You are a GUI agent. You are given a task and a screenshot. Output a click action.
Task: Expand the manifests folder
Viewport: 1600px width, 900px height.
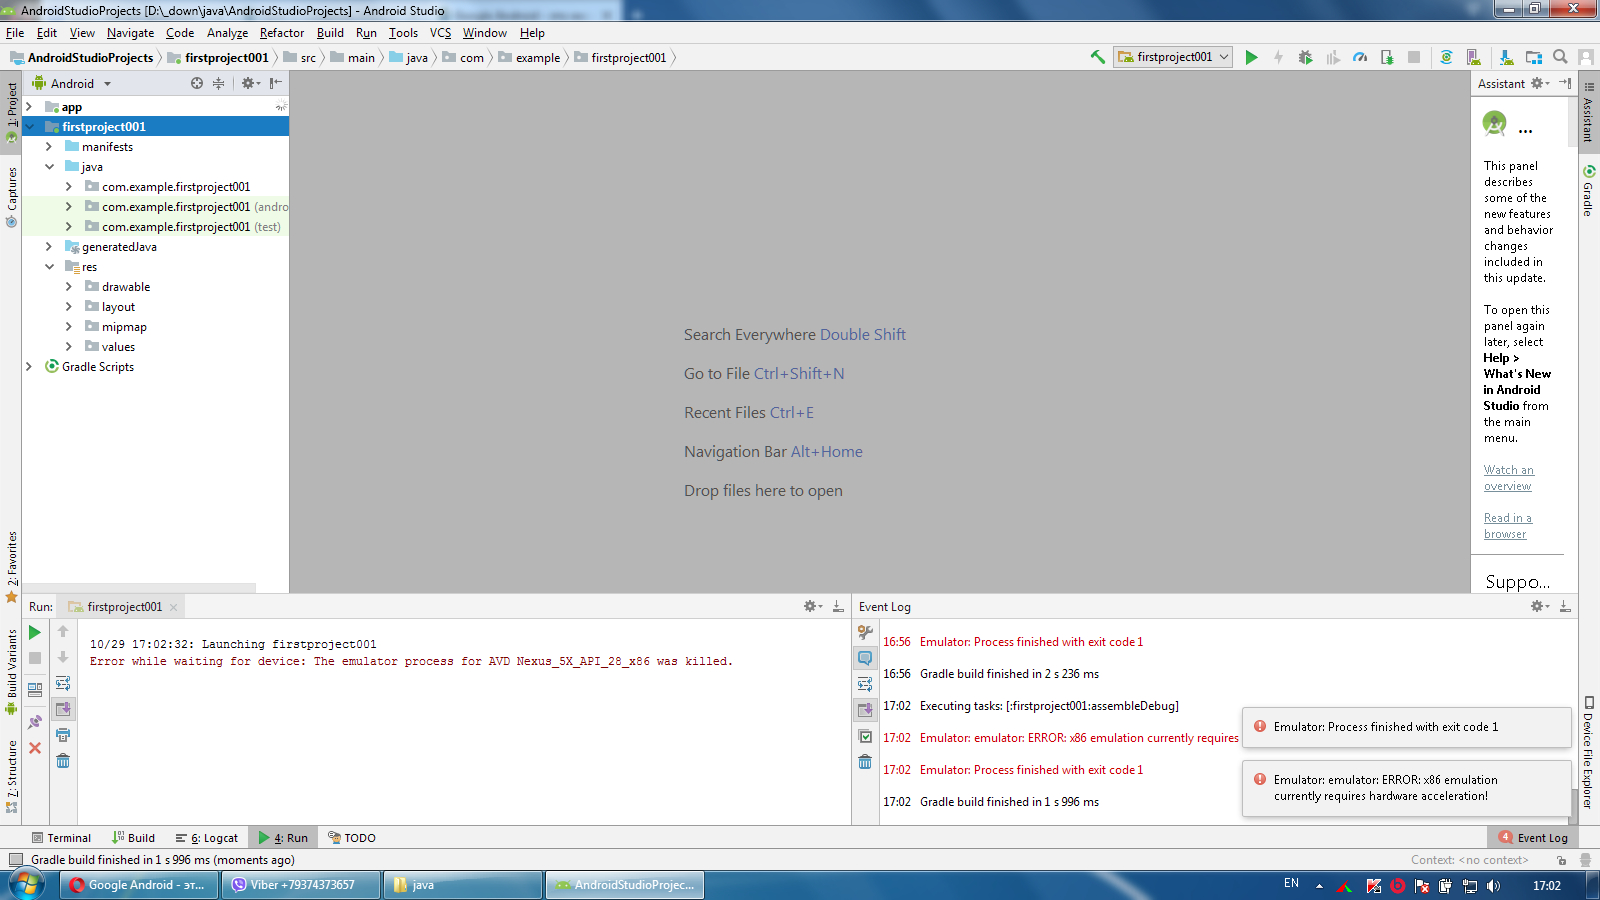point(49,146)
